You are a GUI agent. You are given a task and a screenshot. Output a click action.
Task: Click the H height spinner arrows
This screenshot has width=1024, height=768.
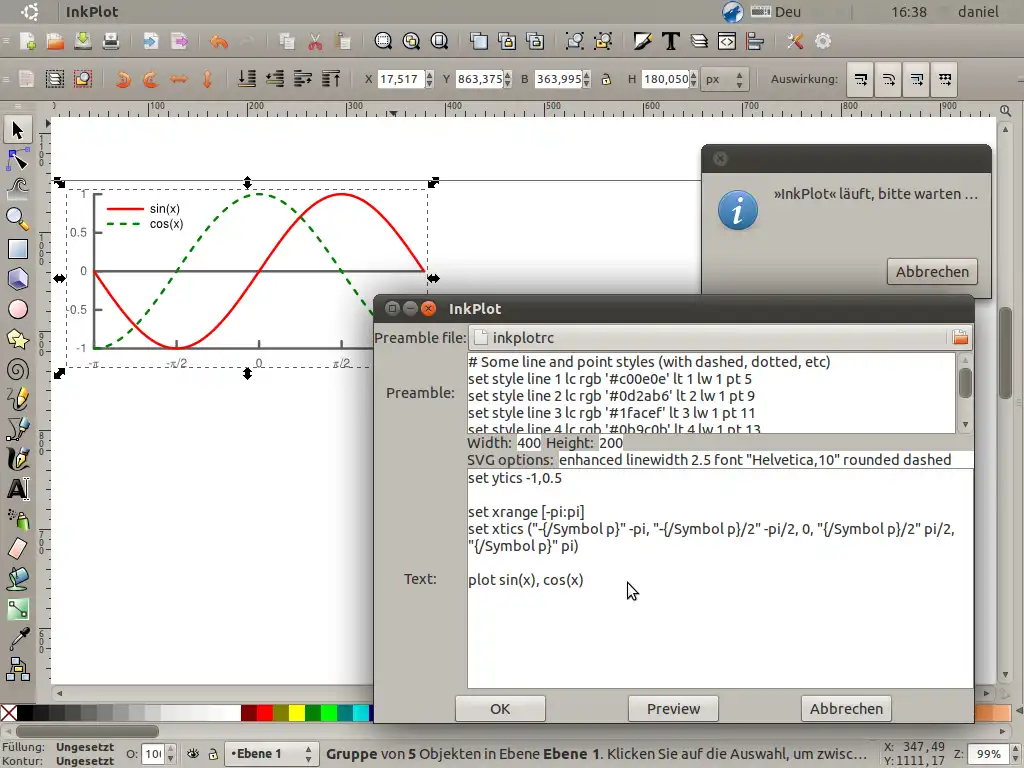(693, 80)
